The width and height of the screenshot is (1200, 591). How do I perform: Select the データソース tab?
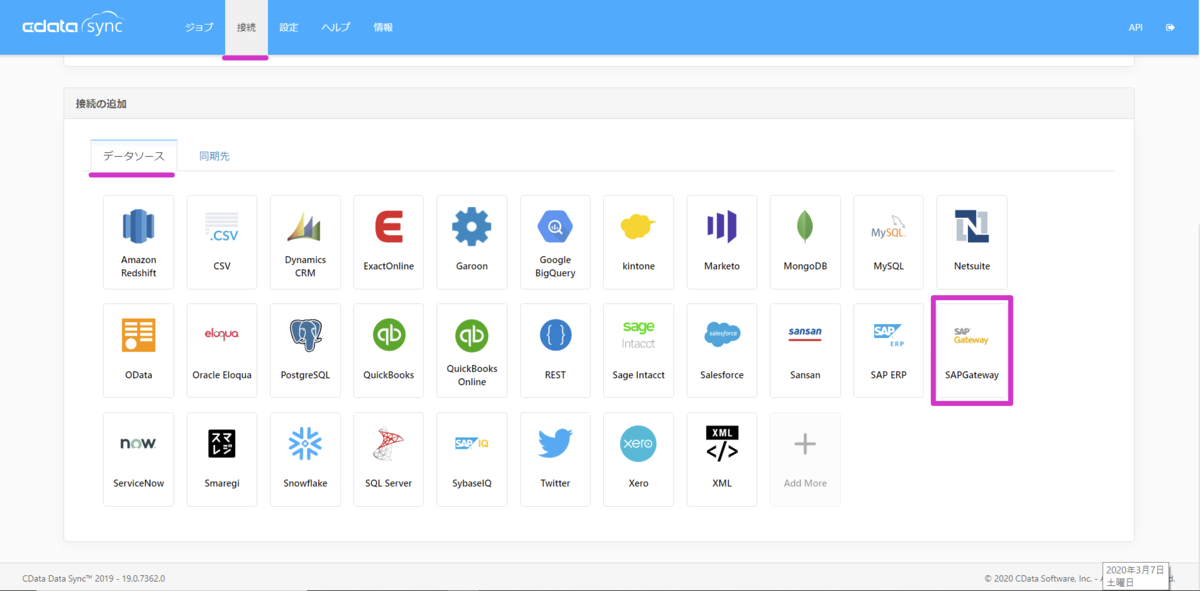pos(133,156)
